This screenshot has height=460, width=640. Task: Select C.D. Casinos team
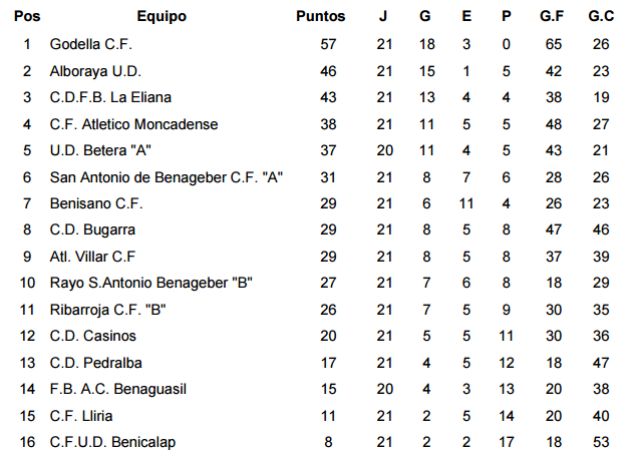[x=93, y=336]
